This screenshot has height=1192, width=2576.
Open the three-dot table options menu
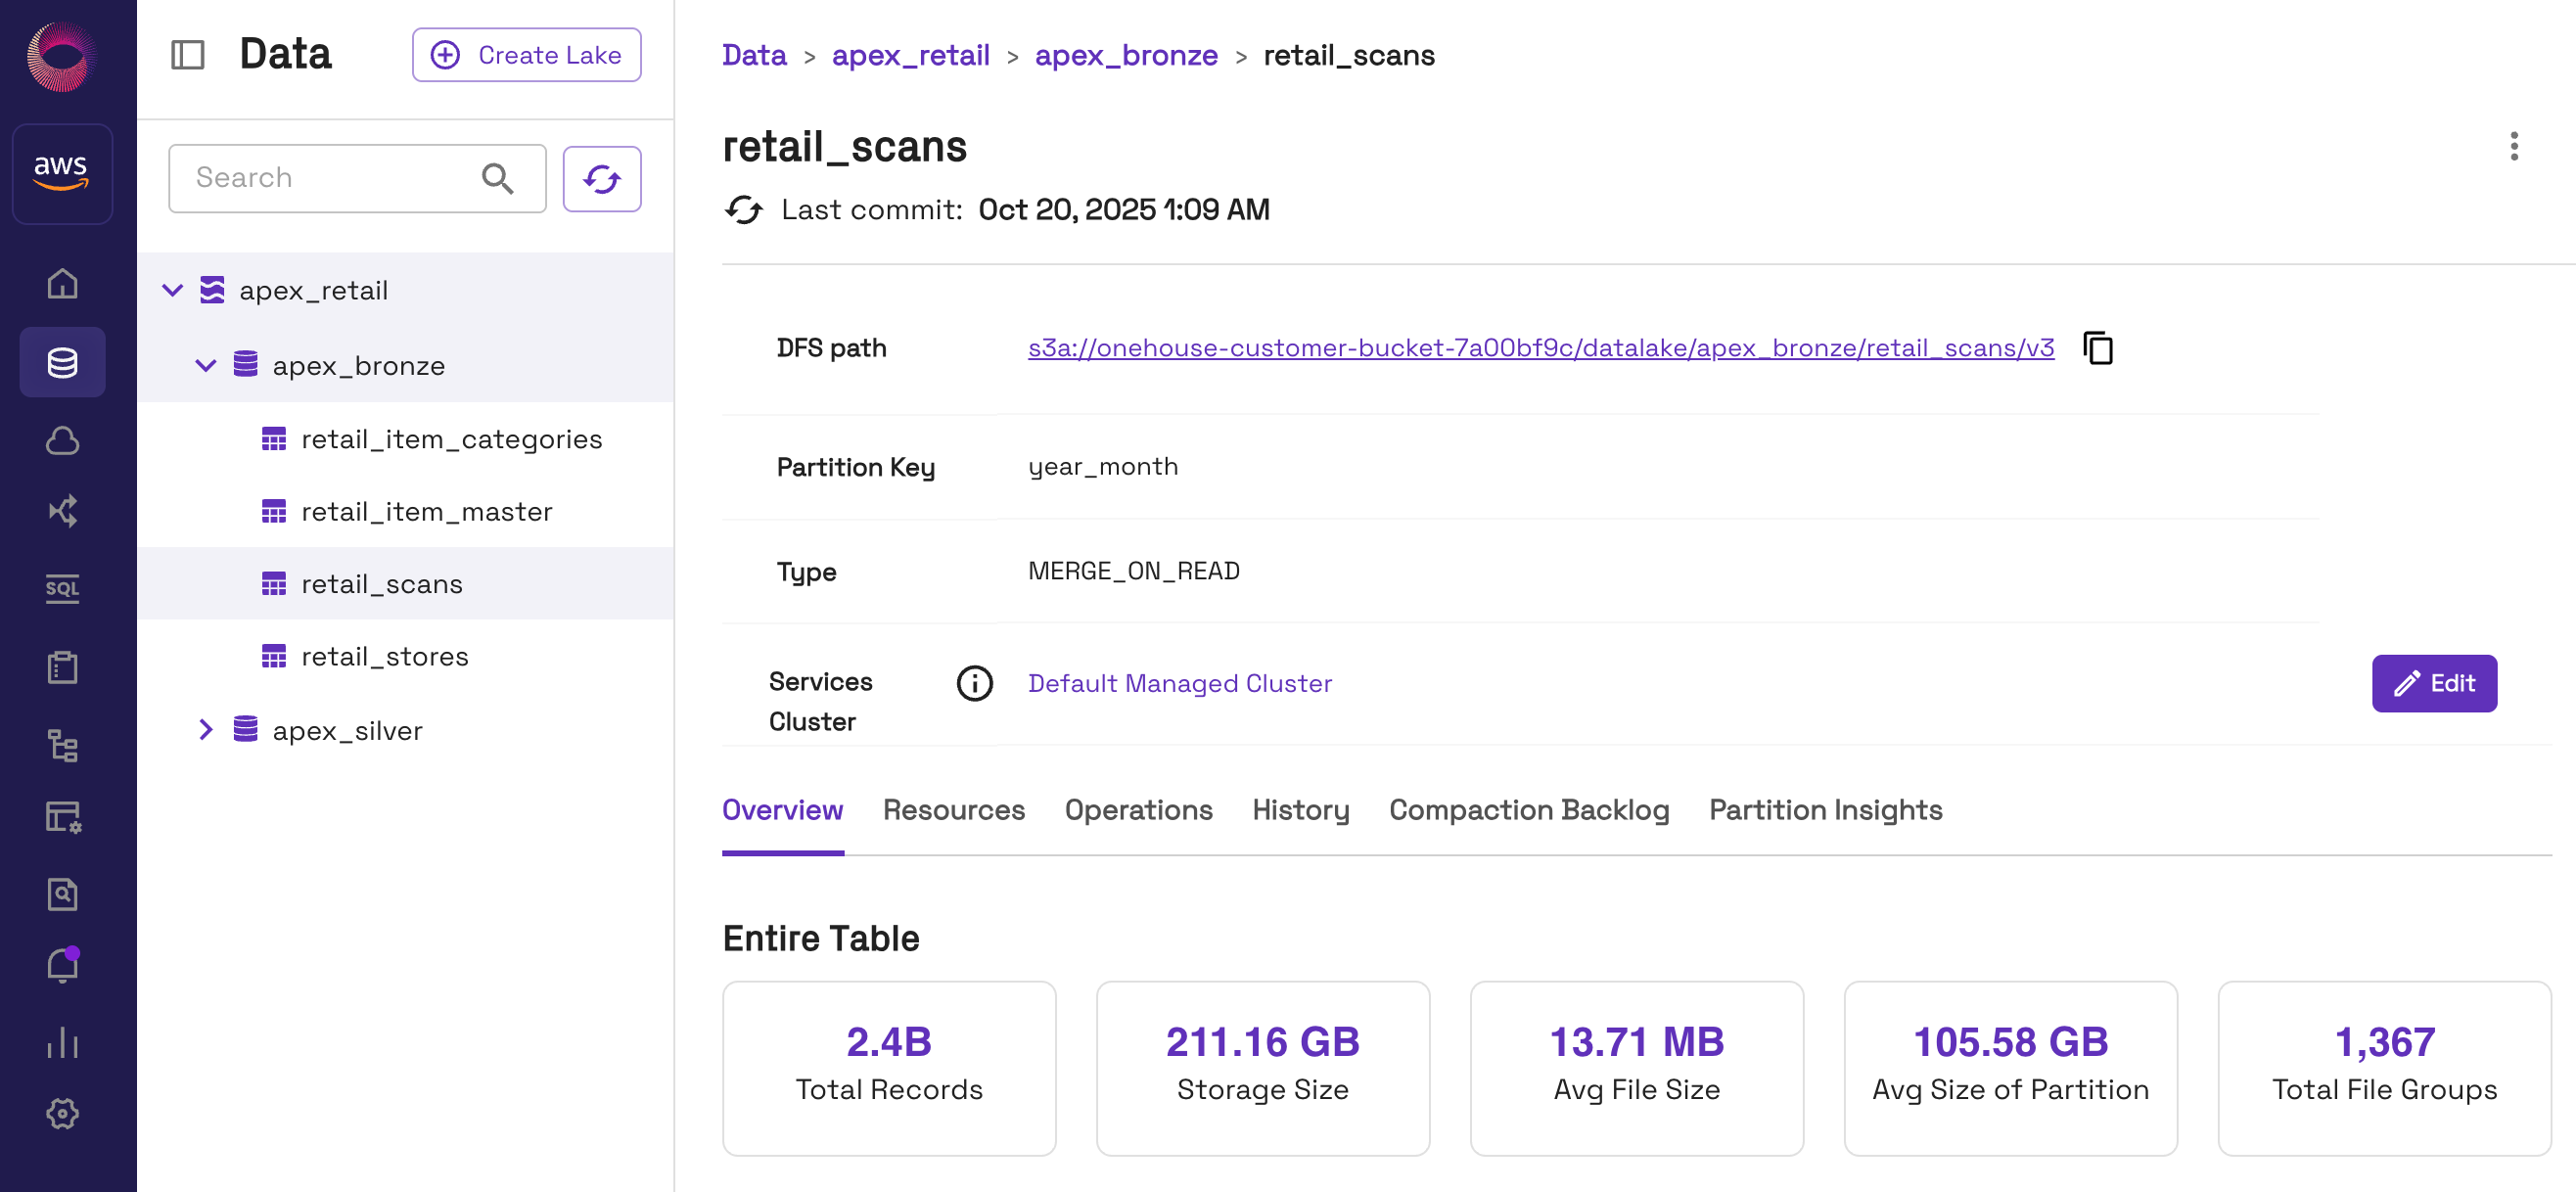[x=2513, y=147]
